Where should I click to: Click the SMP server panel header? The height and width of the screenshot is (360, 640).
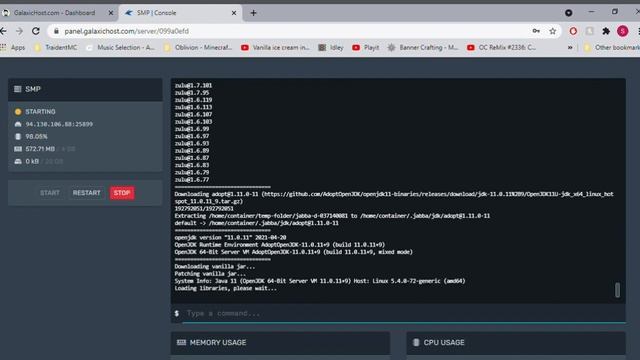tap(85, 89)
